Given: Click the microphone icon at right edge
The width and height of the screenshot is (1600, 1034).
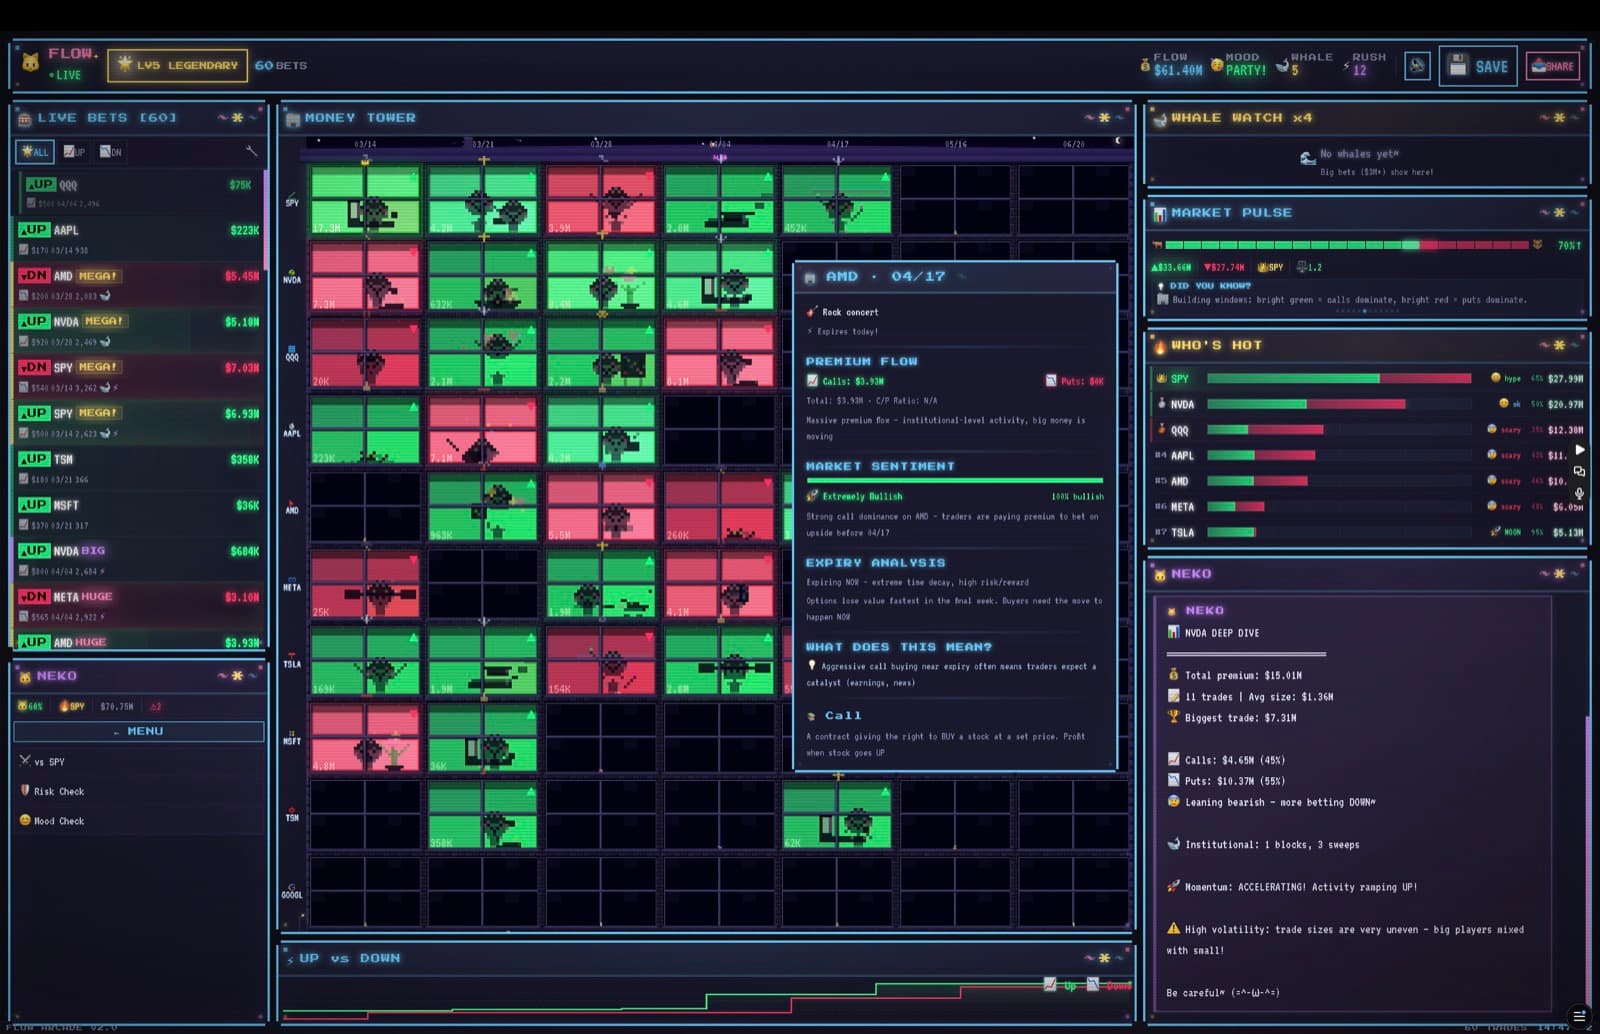Looking at the screenshot, I should [1580, 493].
